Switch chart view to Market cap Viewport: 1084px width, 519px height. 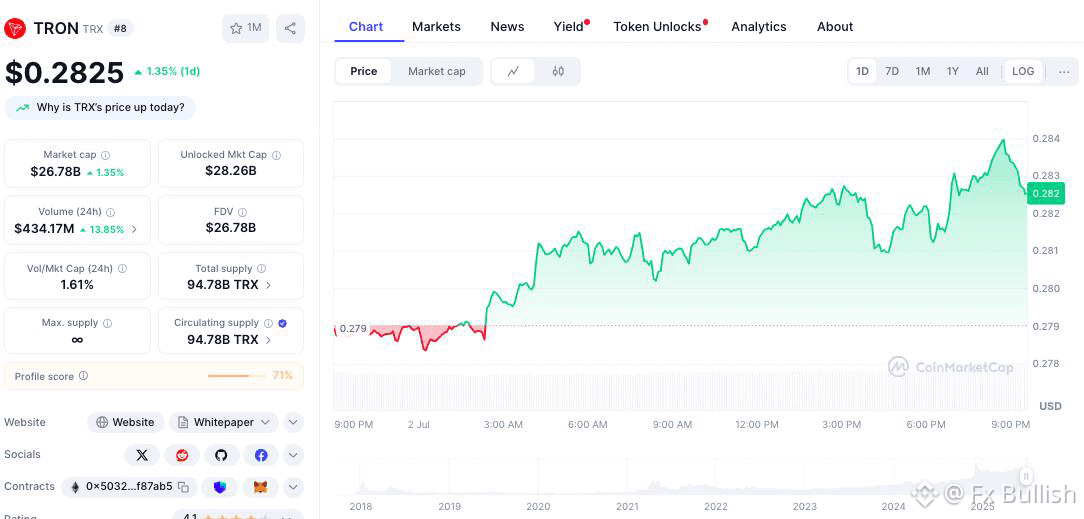pyautogui.click(x=436, y=71)
